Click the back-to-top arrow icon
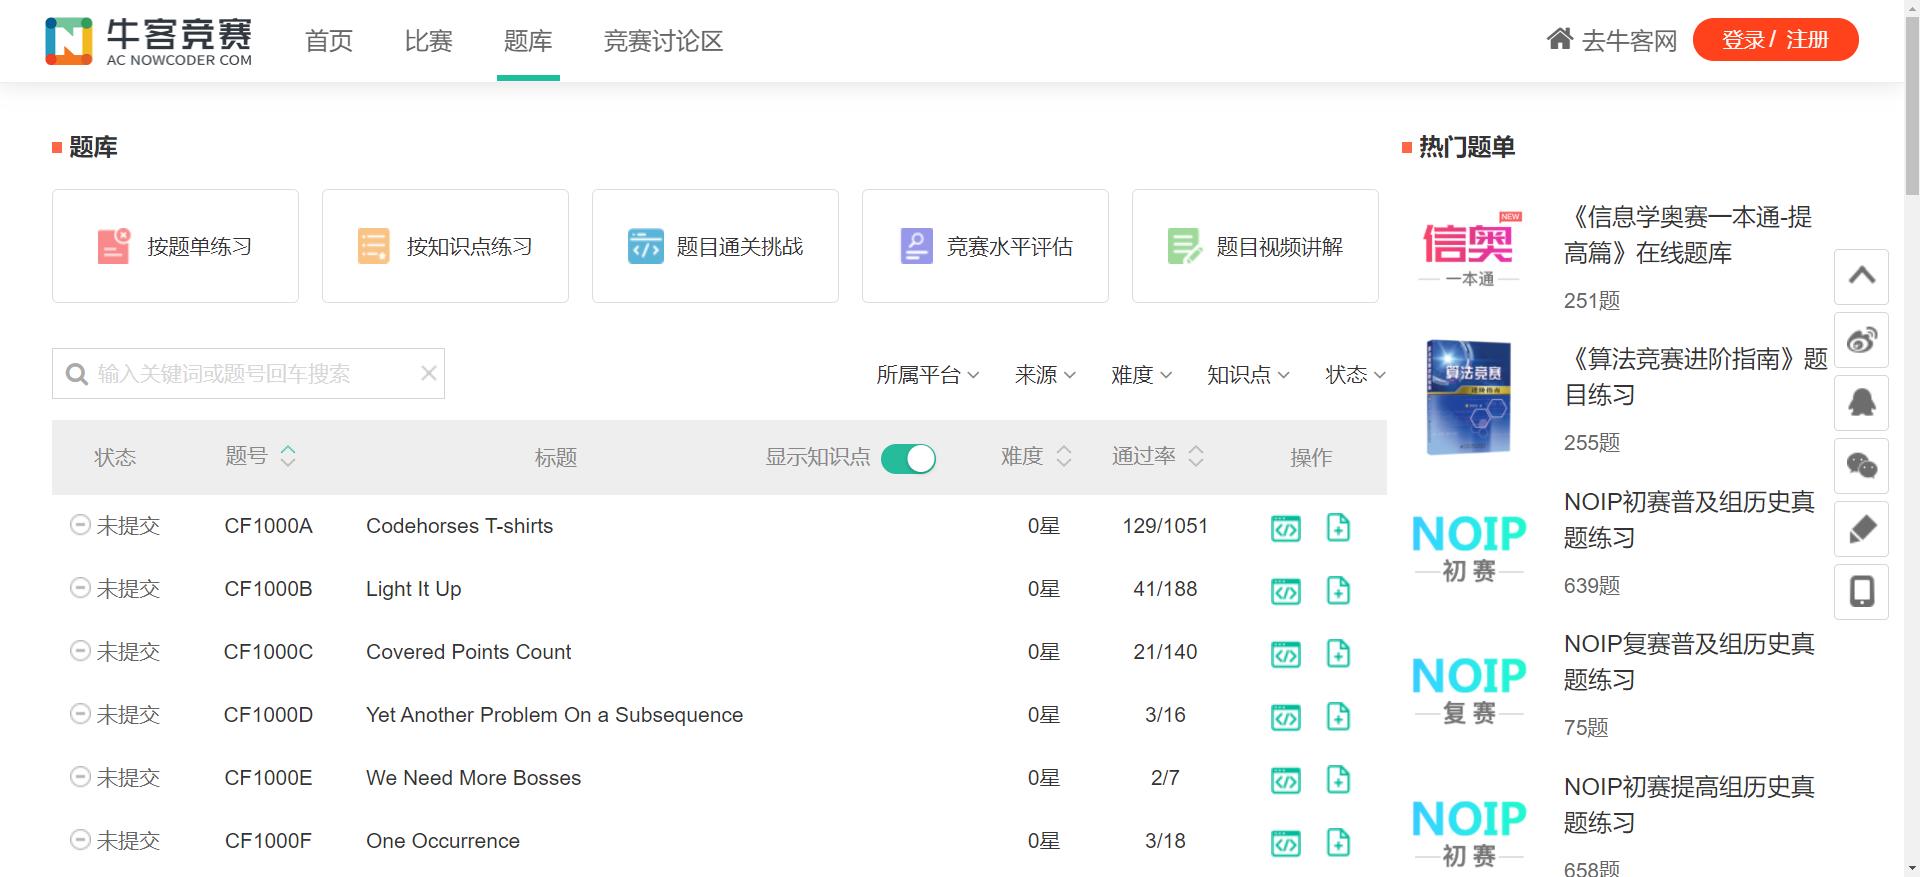 click(x=1861, y=277)
